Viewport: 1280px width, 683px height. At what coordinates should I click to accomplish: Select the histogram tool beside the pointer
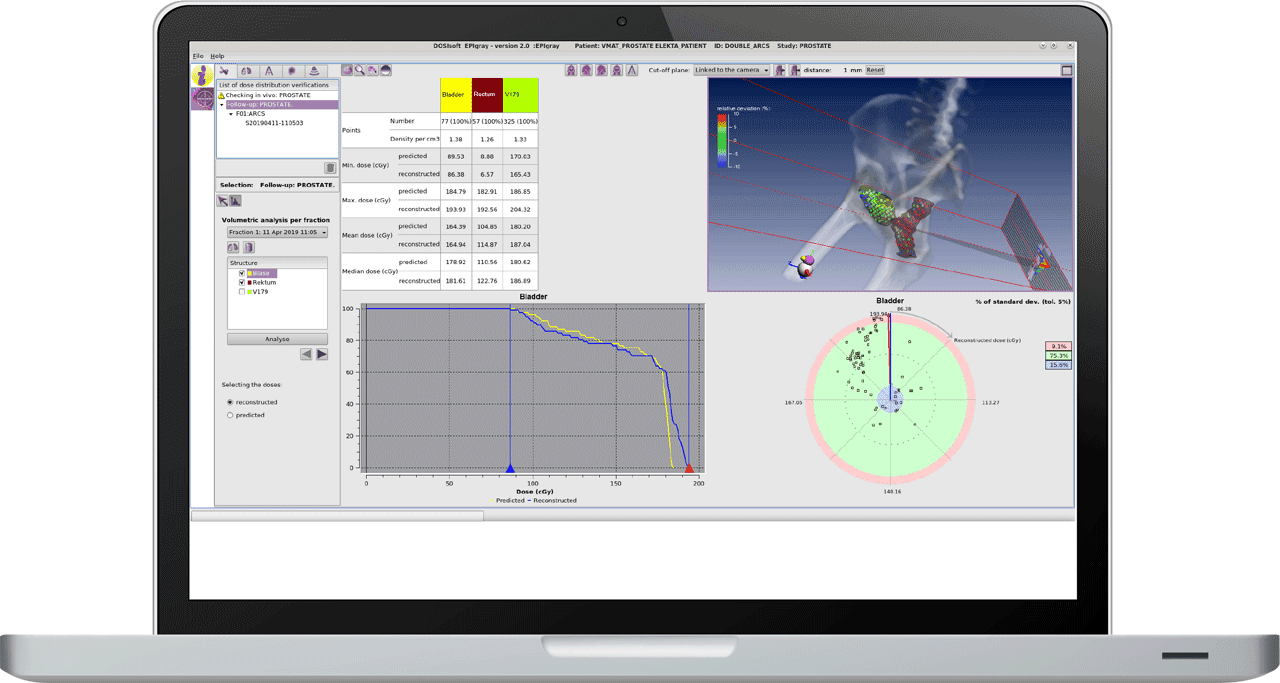click(236, 201)
